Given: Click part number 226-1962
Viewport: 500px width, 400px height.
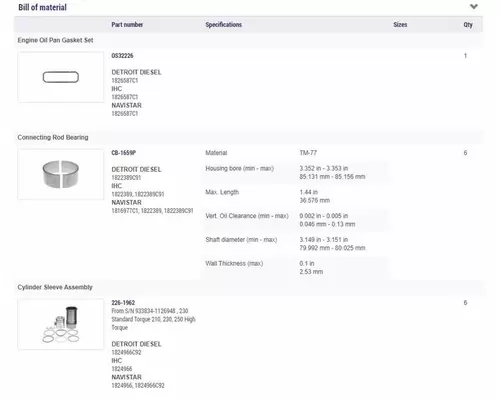Looking at the screenshot, I should tap(123, 303).
